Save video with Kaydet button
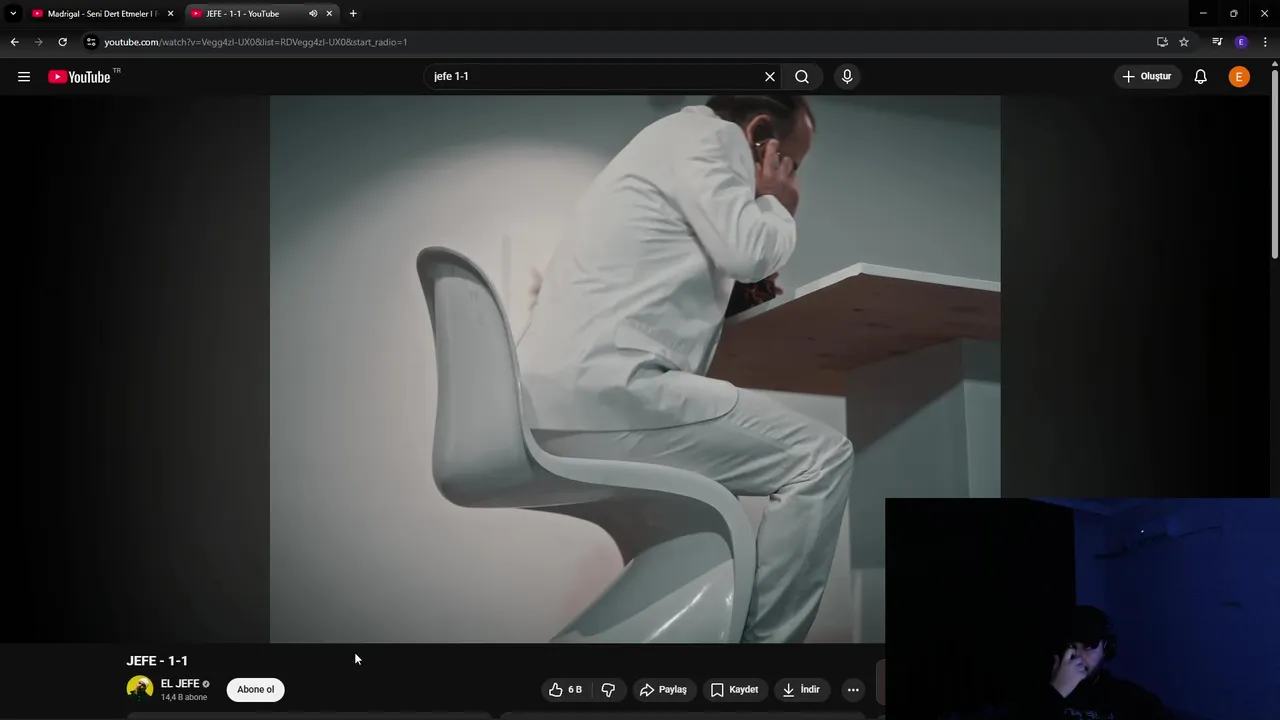This screenshot has height=720, width=1280. tap(734, 689)
